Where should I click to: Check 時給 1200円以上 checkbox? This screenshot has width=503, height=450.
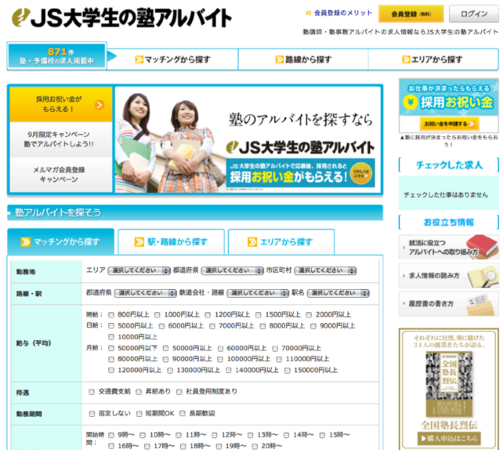(x=208, y=315)
